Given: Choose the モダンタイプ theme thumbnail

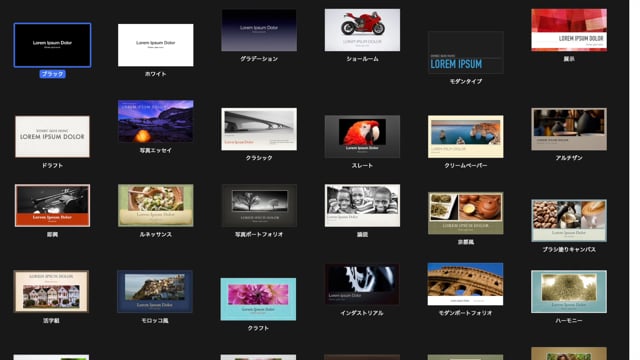Looking at the screenshot, I should coord(466,53).
